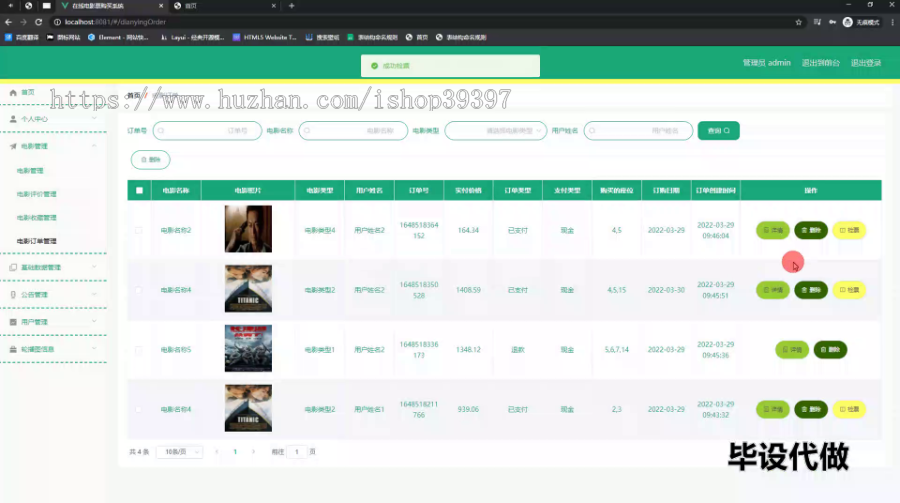Open the 电影类型 filter dropdown

point(496,131)
